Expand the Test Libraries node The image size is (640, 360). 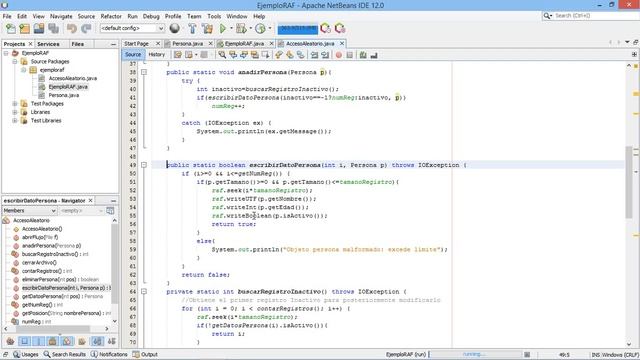pyautogui.click(x=15, y=121)
